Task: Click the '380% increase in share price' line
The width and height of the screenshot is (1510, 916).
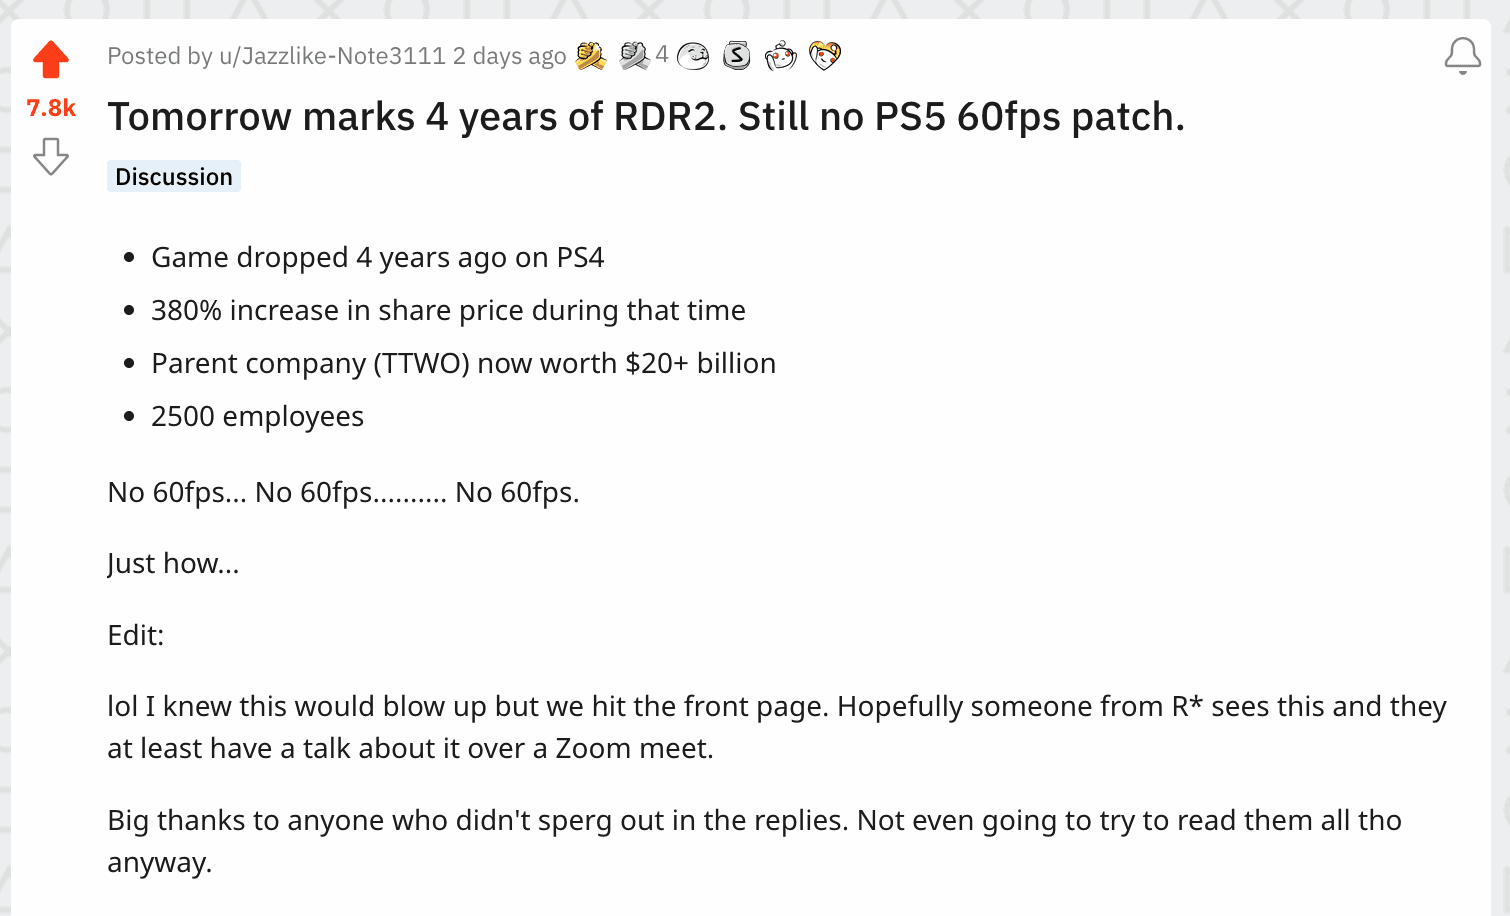Action: [448, 311]
